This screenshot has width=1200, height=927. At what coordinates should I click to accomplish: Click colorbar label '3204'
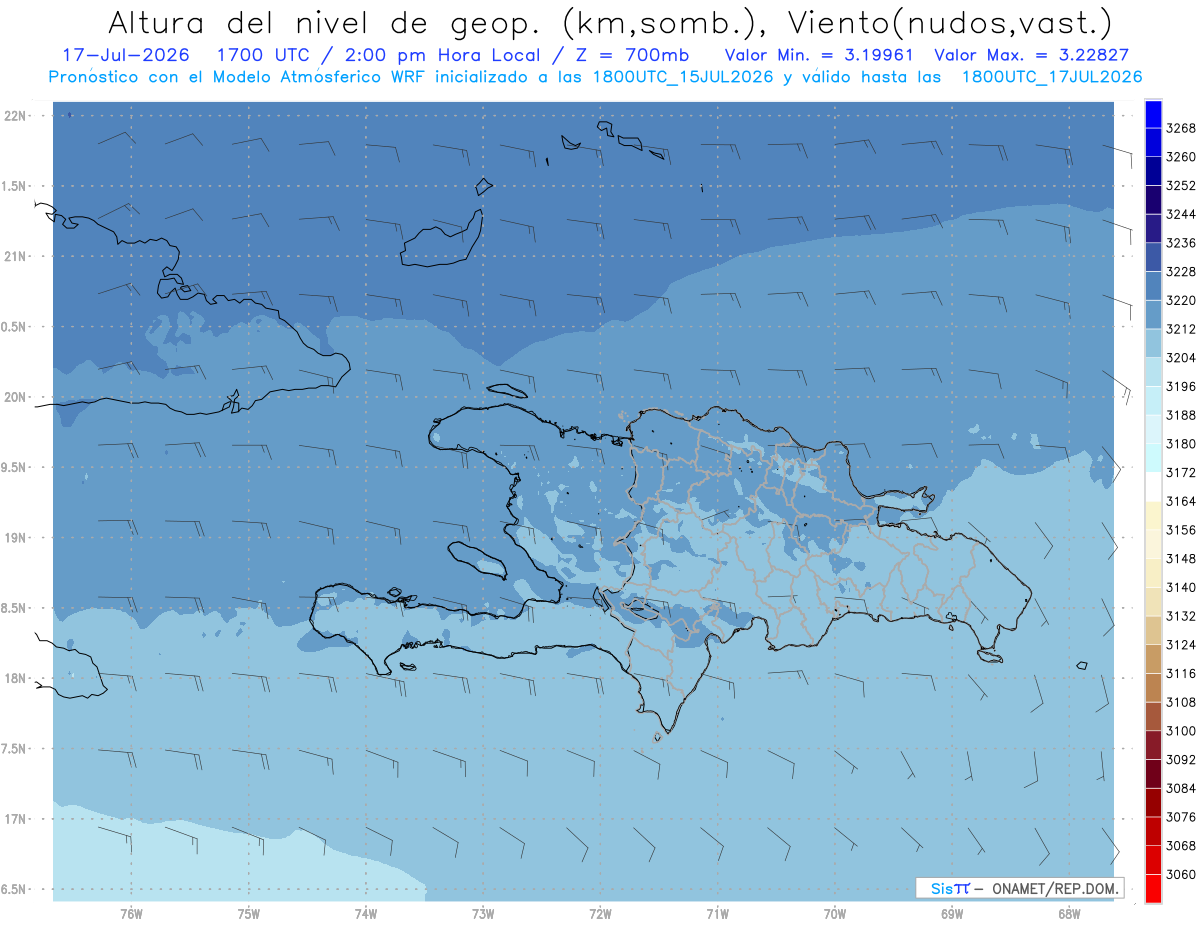1181,358
